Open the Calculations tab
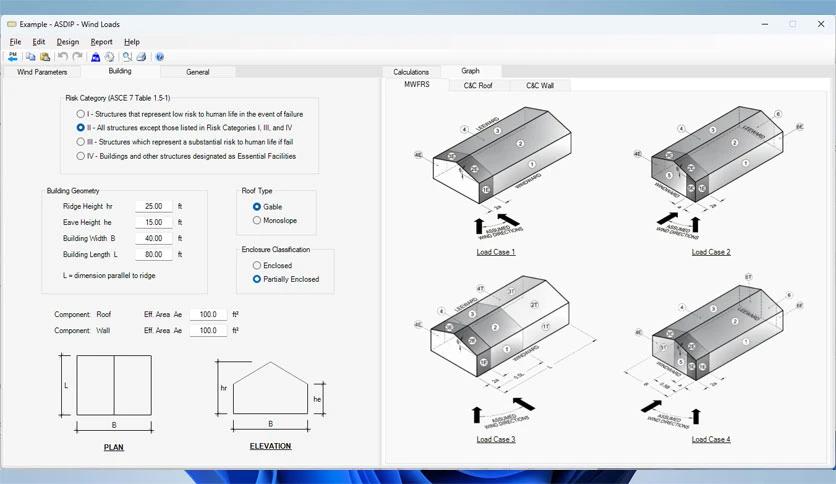Viewport: 836px width, 484px height. point(411,72)
